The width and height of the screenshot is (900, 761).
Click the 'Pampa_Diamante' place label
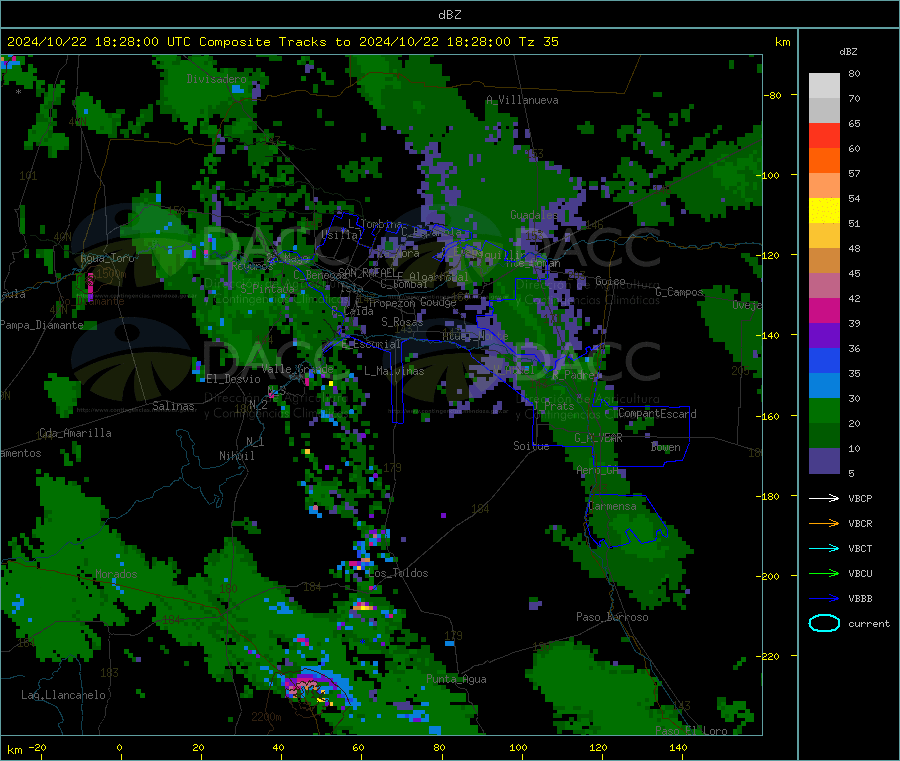coord(42,325)
